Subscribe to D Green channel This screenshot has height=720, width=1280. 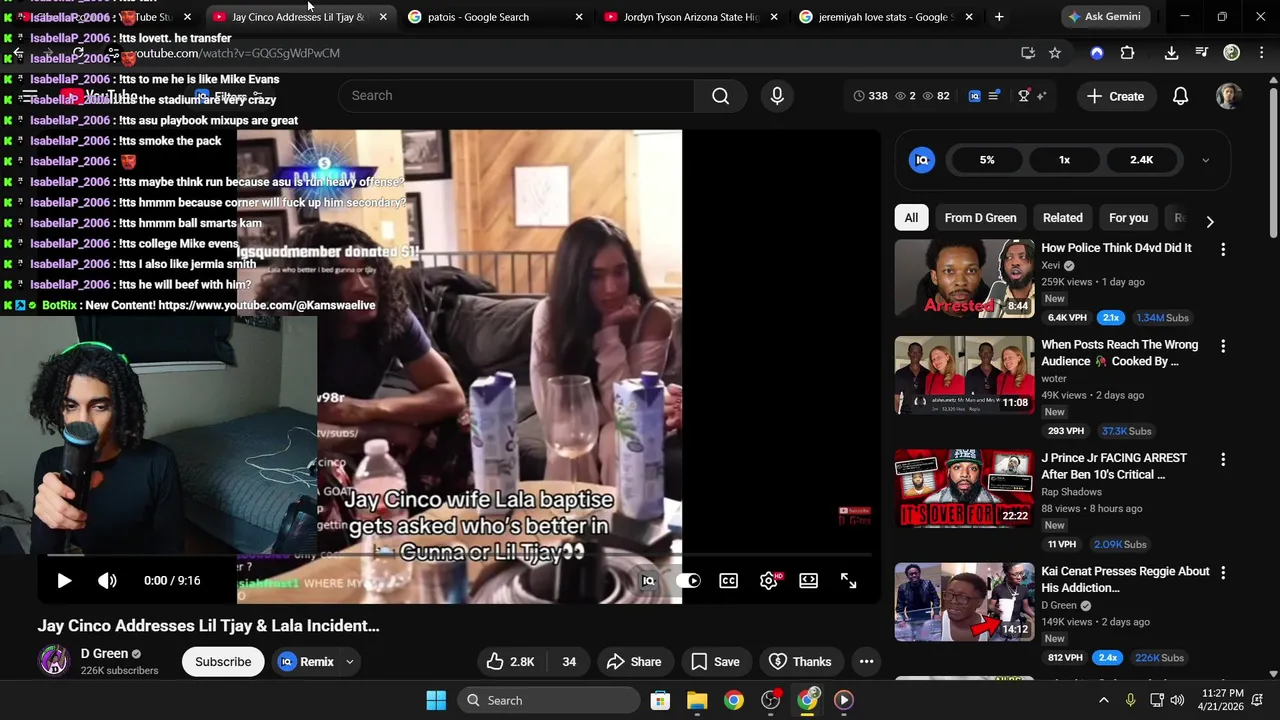(x=223, y=662)
